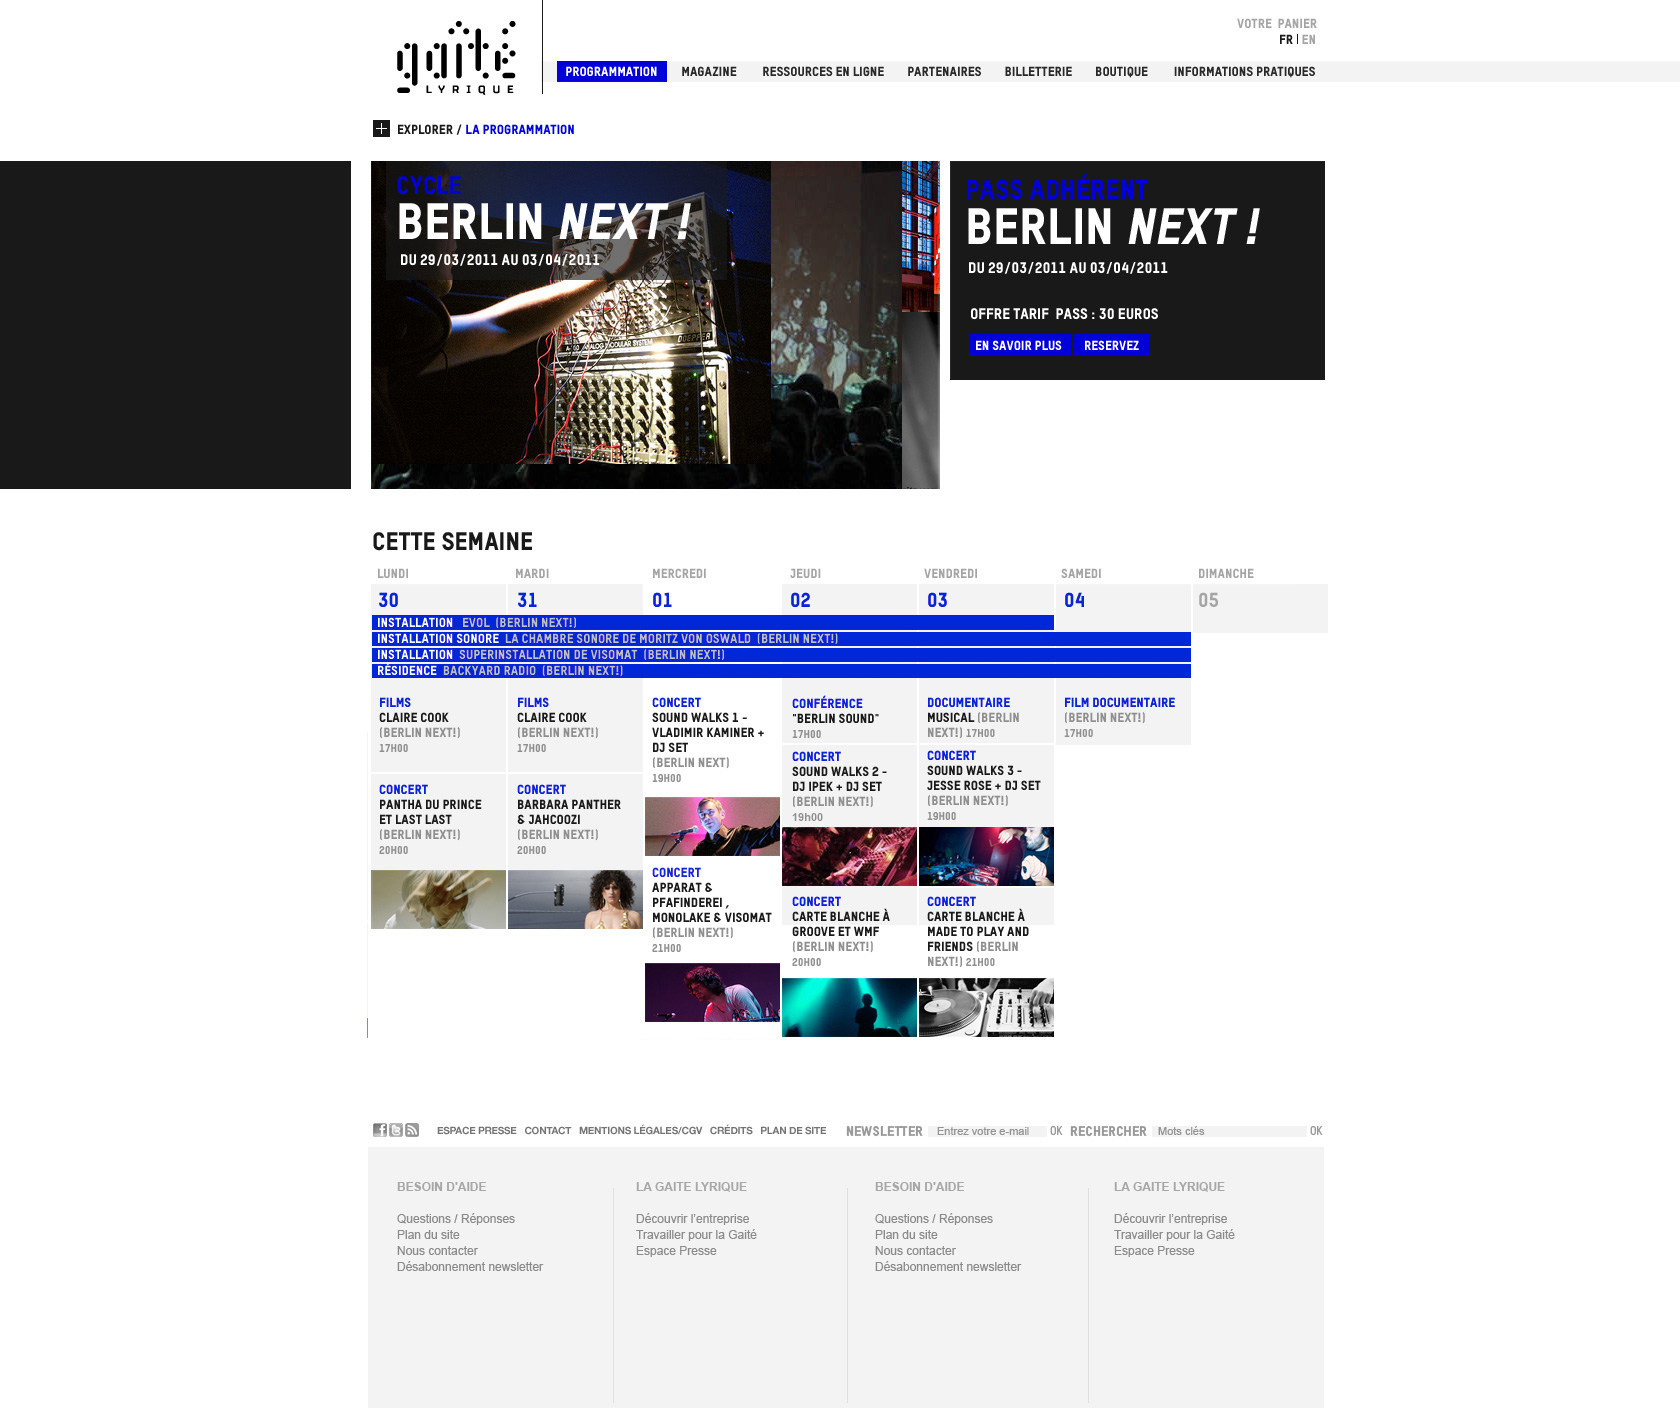1680x1408 pixels.
Task: Expand the Explorer plus icon
Action: tap(381, 129)
